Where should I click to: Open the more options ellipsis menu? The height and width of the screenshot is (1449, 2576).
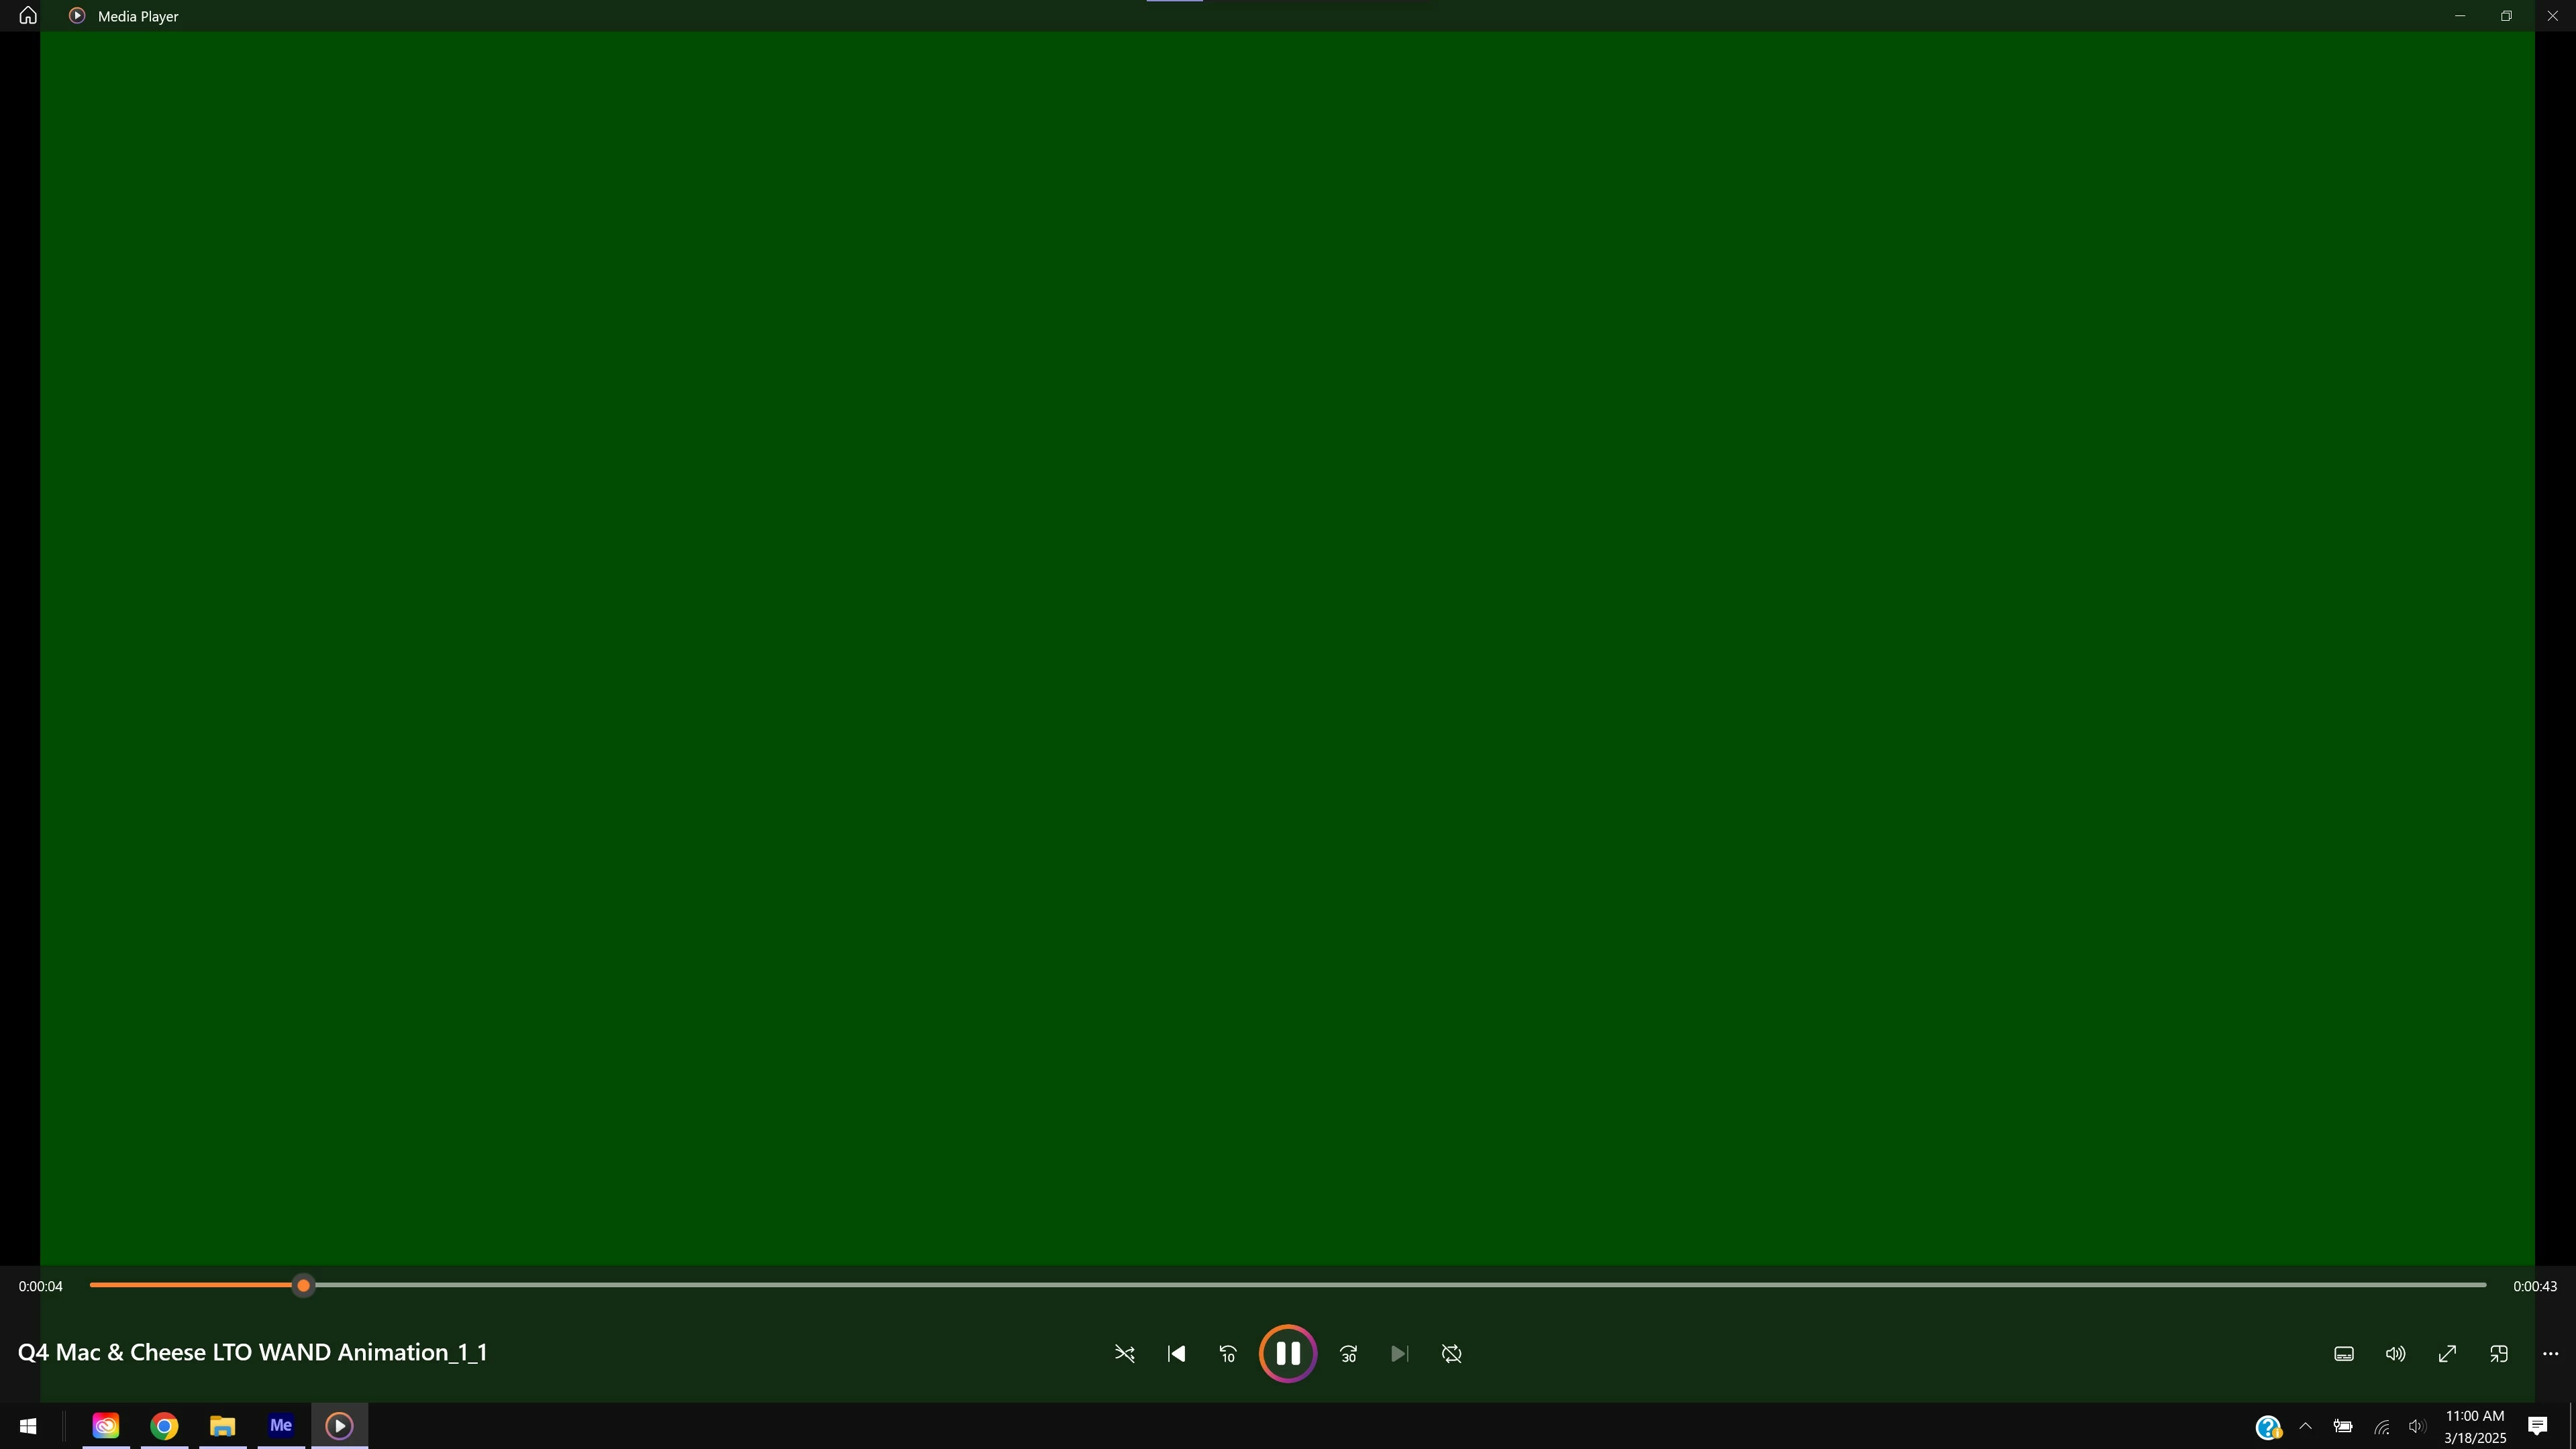(x=2550, y=1354)
